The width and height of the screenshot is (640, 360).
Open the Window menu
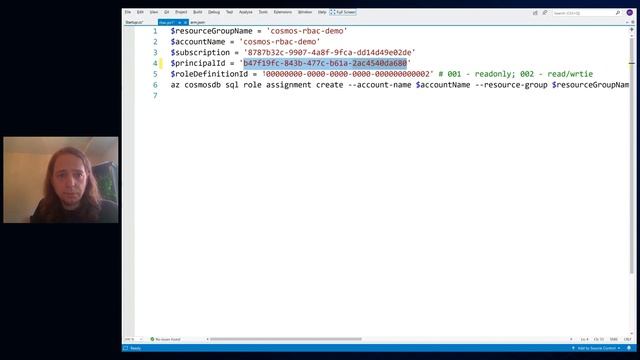tap(305, 12)
